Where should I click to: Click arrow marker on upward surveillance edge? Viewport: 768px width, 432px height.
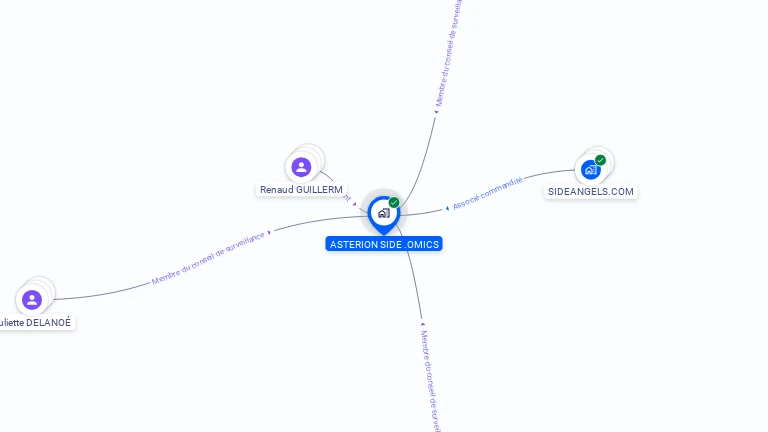click(x=436, y=112)
